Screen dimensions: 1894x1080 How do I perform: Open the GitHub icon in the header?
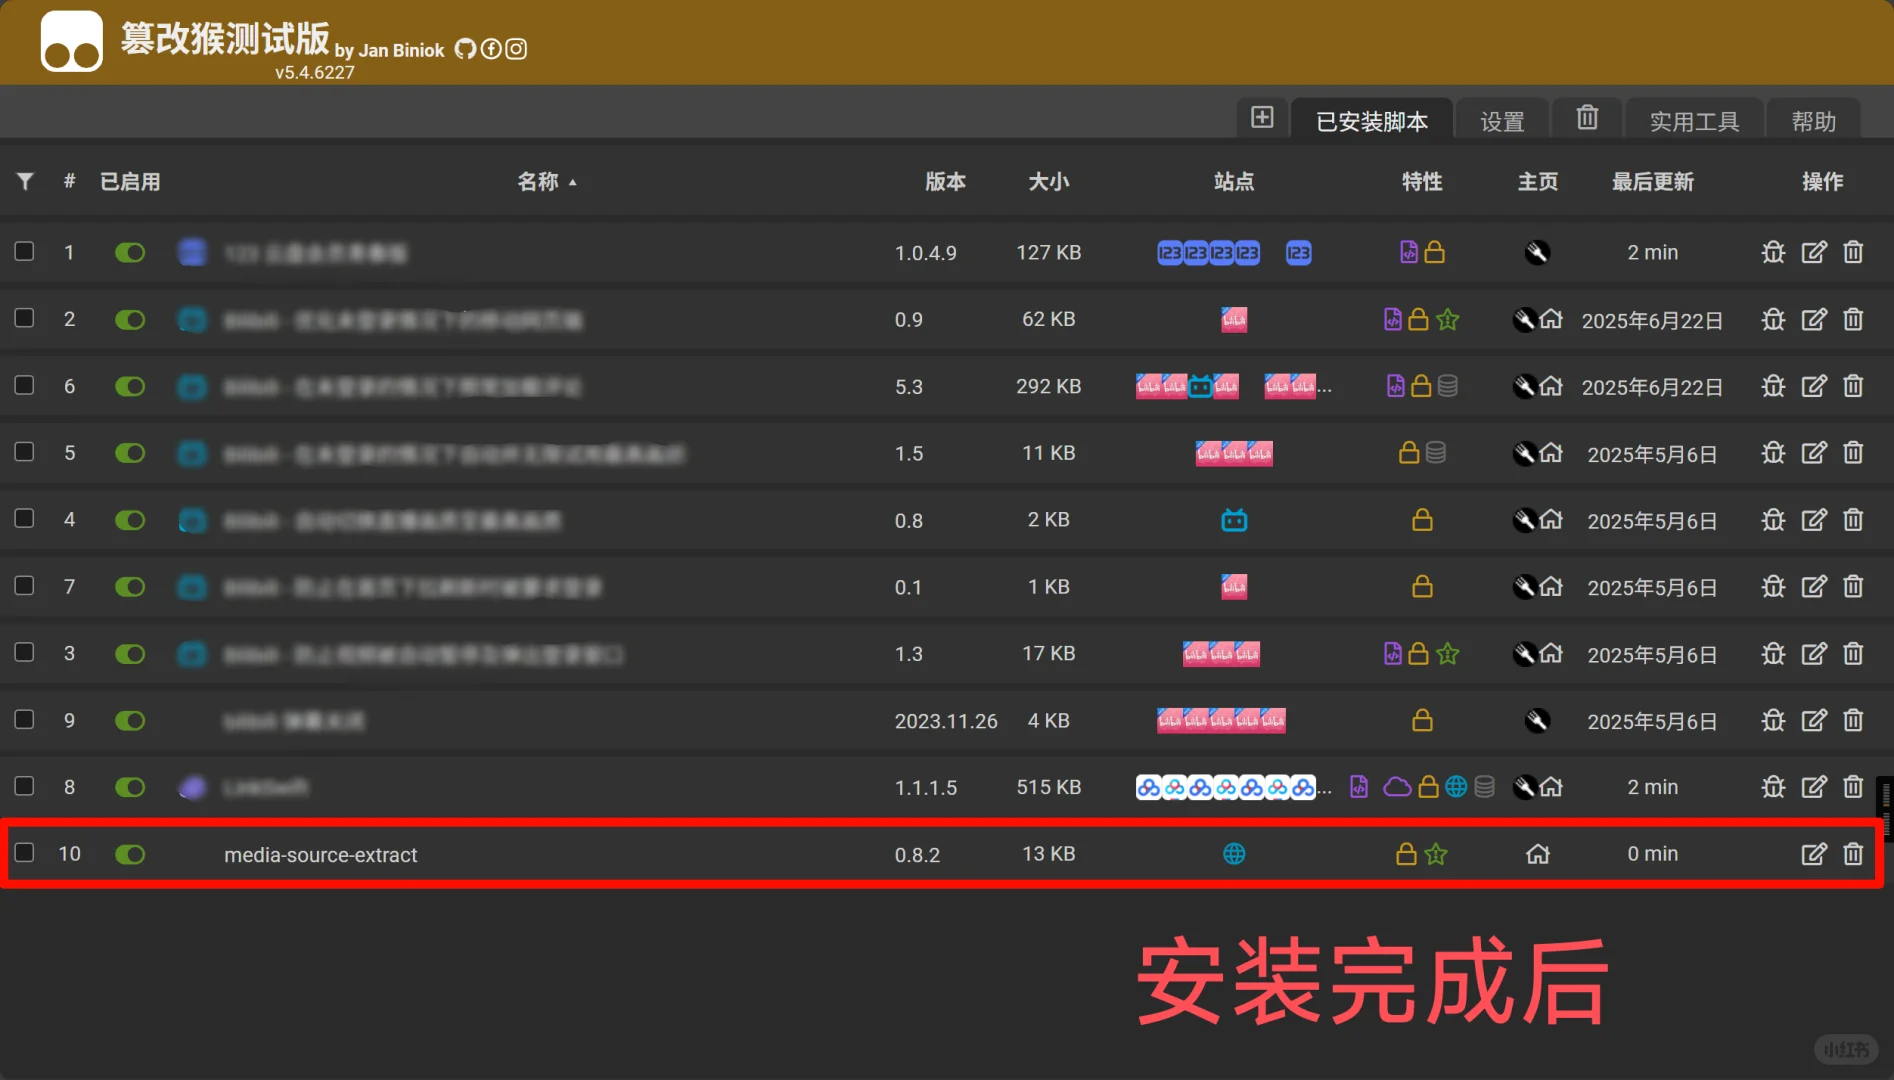click(466, 49)
